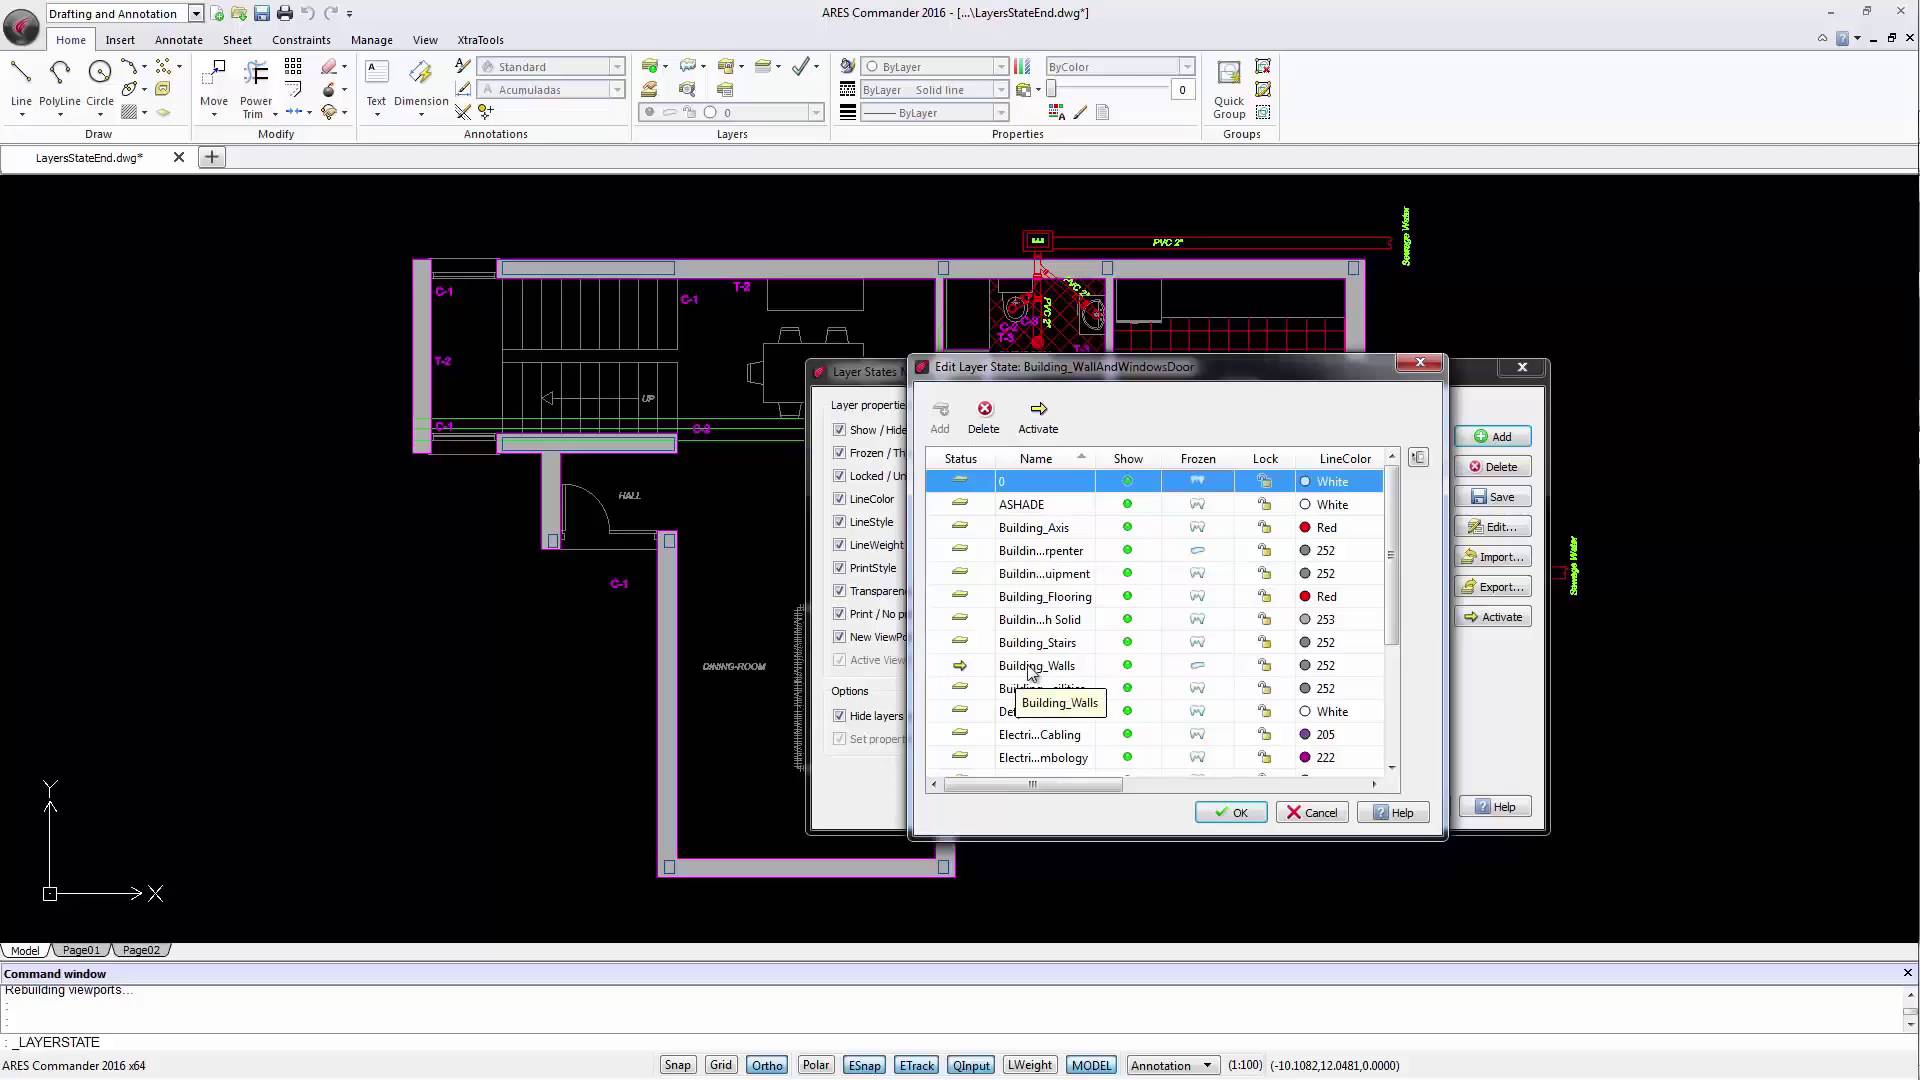Click the Activate arrow icon in dialog
Image resolution: width=1920 pixels, height=1080 pixels.
tap(1038, 409)
